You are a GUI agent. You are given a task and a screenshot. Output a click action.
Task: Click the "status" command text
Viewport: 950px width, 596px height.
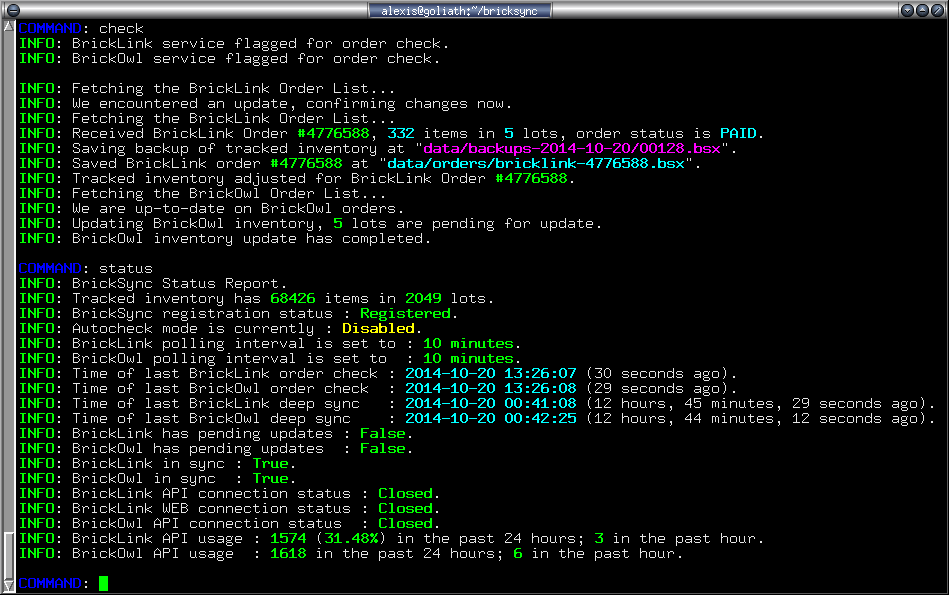tap(125, 268)
